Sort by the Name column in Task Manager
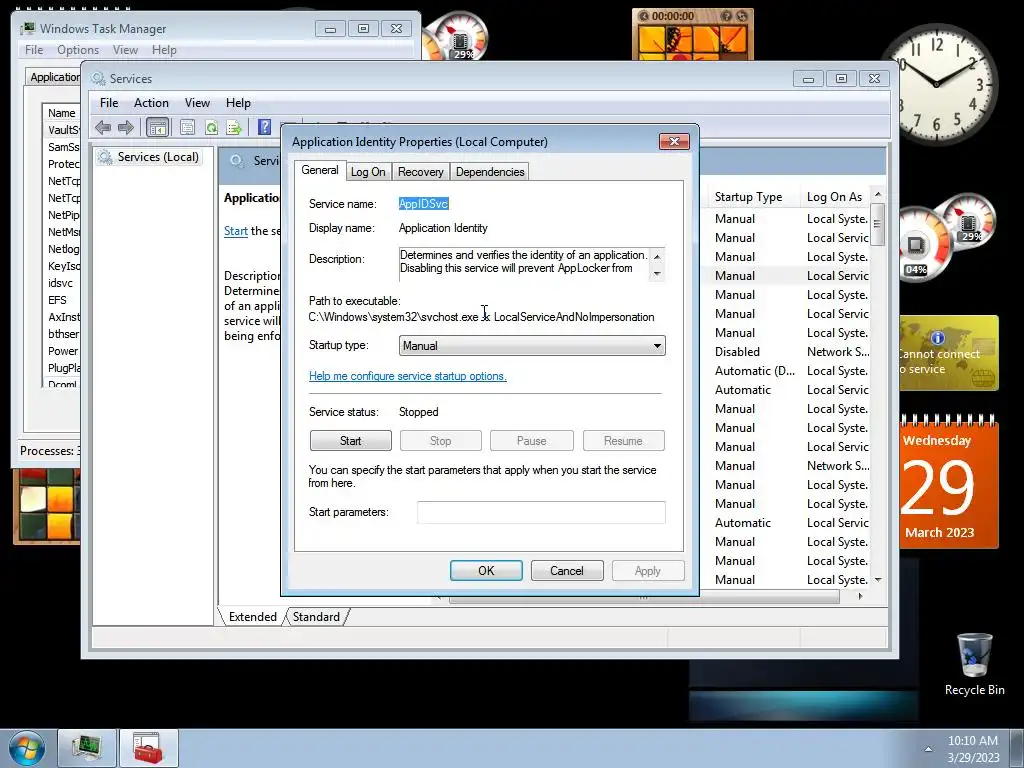This screenshot has width=1024, height=768. pos(61,113)
